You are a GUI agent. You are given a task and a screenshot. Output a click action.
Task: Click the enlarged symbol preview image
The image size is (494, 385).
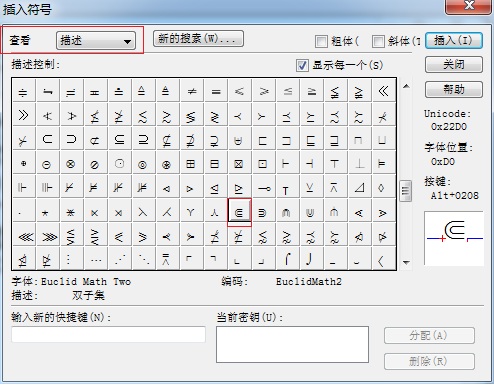(454, 238)
